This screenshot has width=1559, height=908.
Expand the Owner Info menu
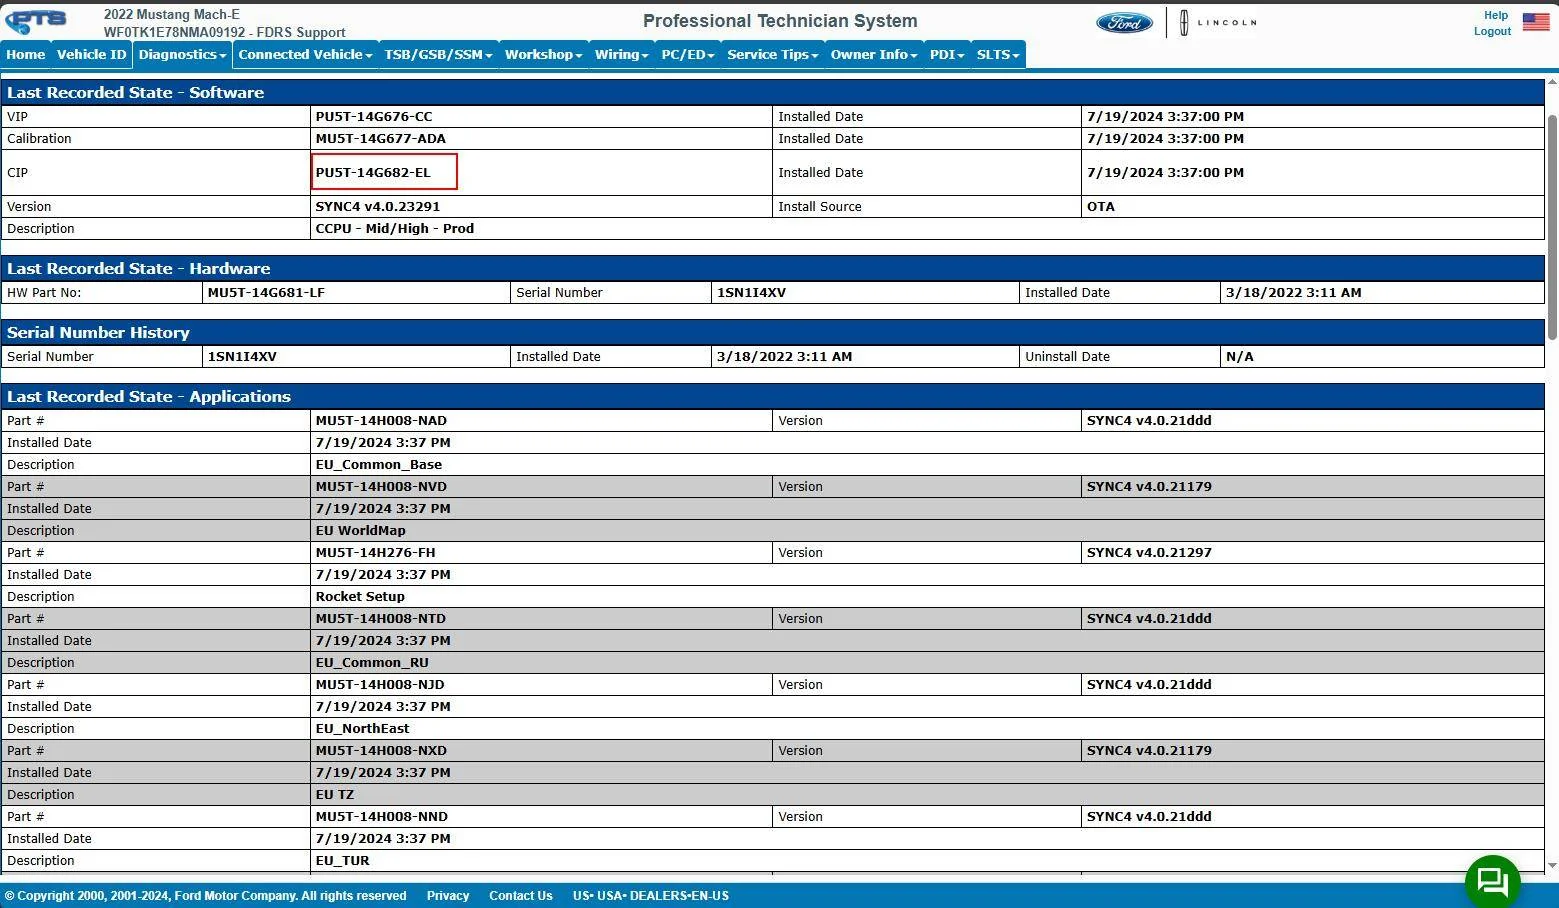pos(873,54)
